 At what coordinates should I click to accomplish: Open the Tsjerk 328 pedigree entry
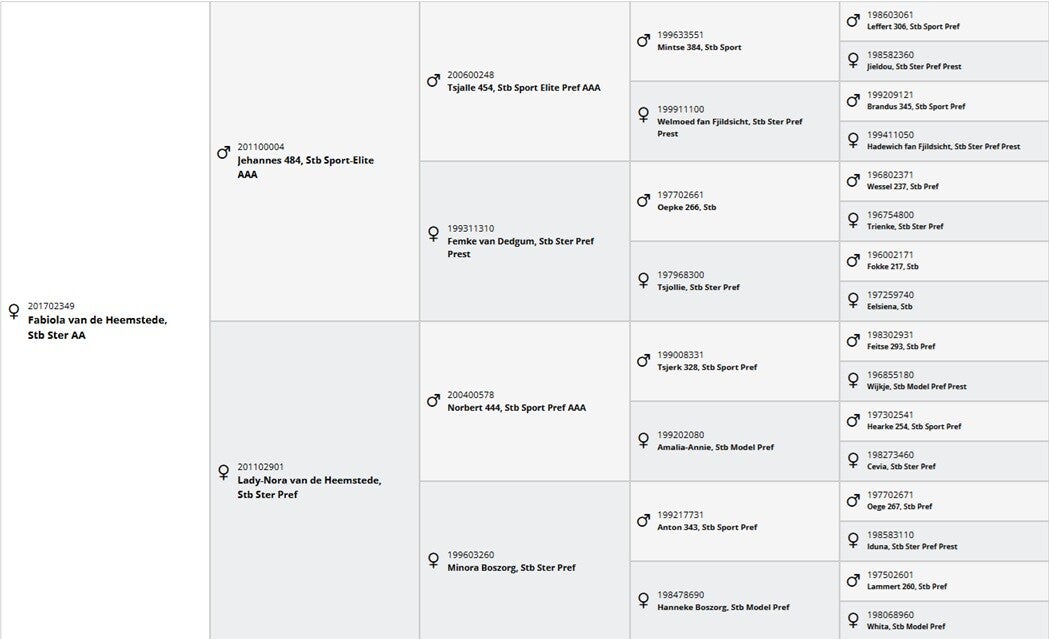pyautogui.click(x=707, y=367)
